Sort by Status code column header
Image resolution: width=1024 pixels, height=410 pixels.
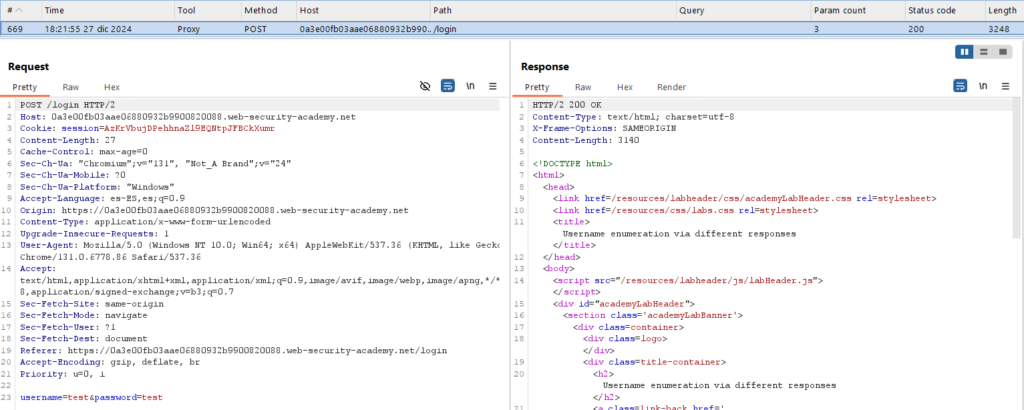tap(944, 10)
